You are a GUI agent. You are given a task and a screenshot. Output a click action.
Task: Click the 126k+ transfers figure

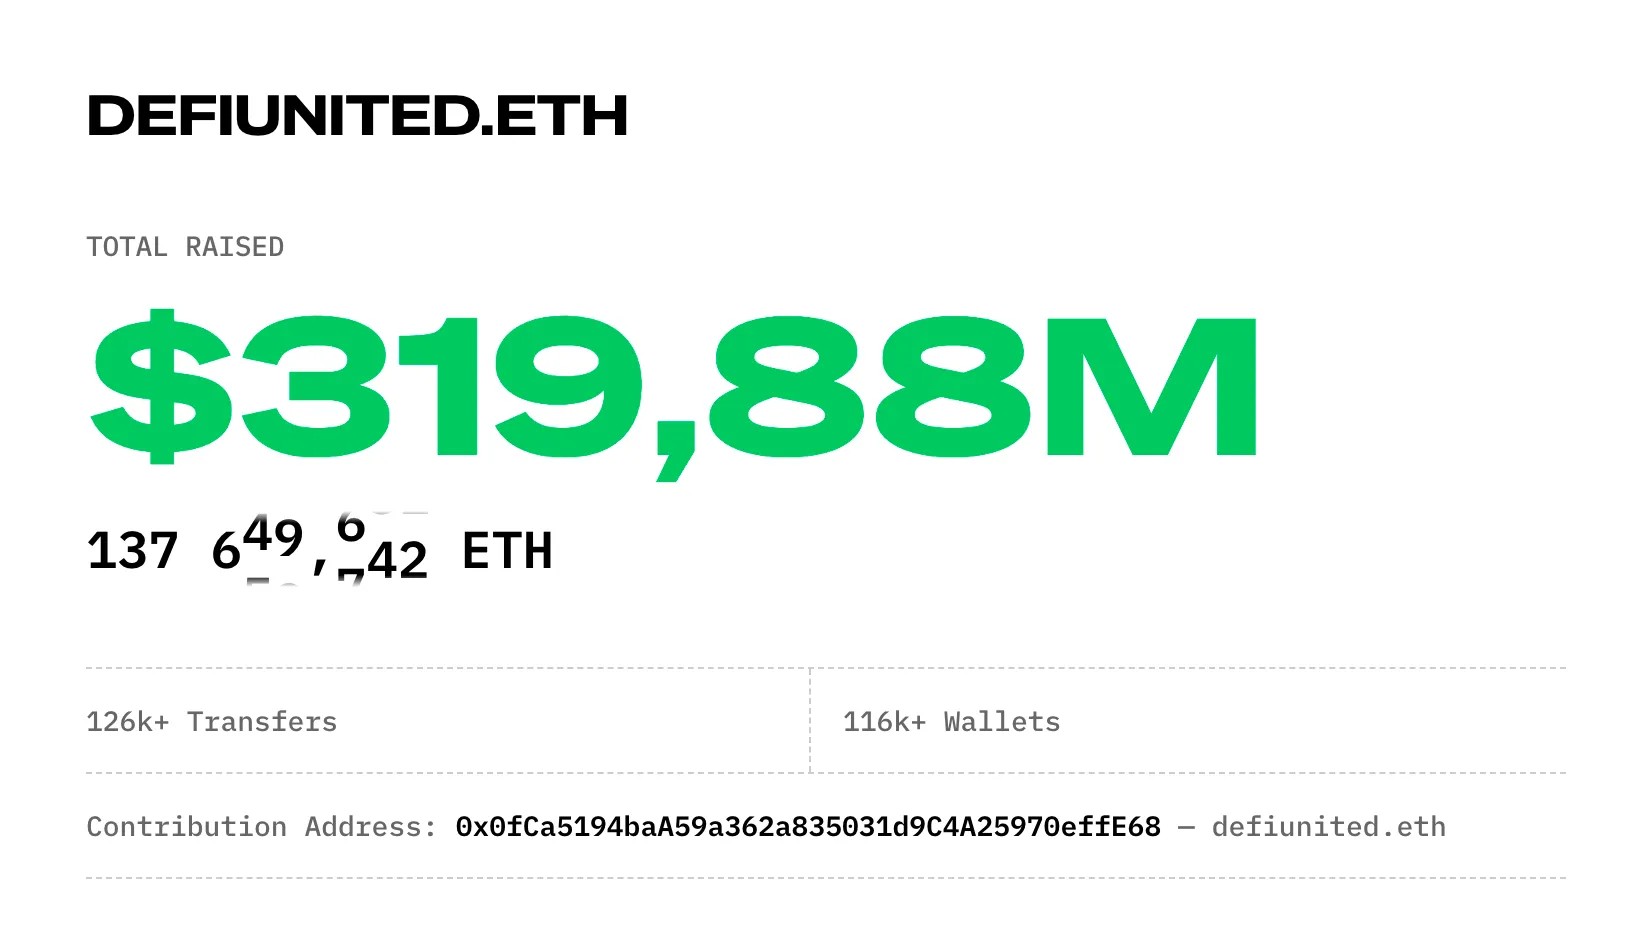[128, 722]
